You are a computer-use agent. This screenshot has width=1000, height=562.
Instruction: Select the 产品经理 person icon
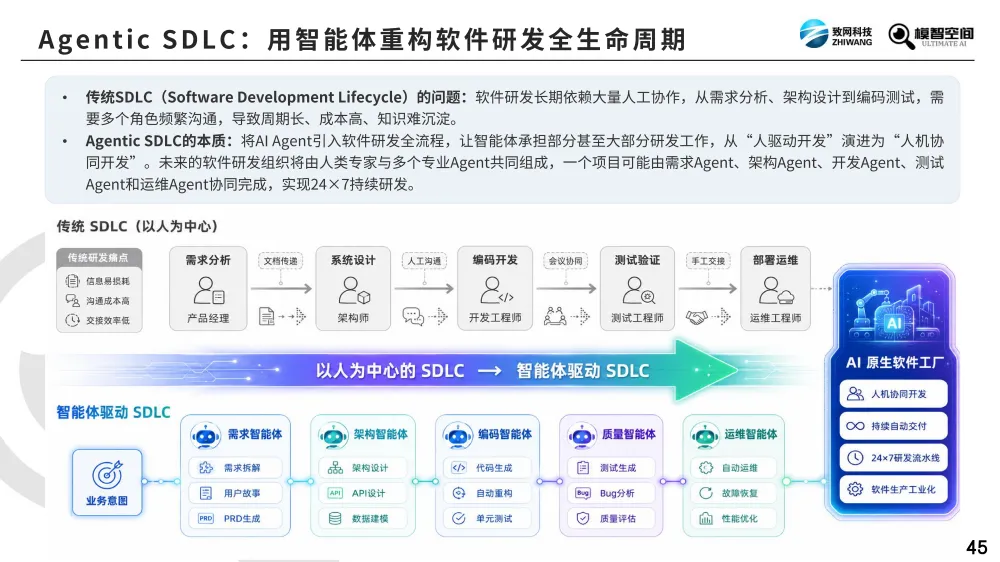(x=209, y=290)
